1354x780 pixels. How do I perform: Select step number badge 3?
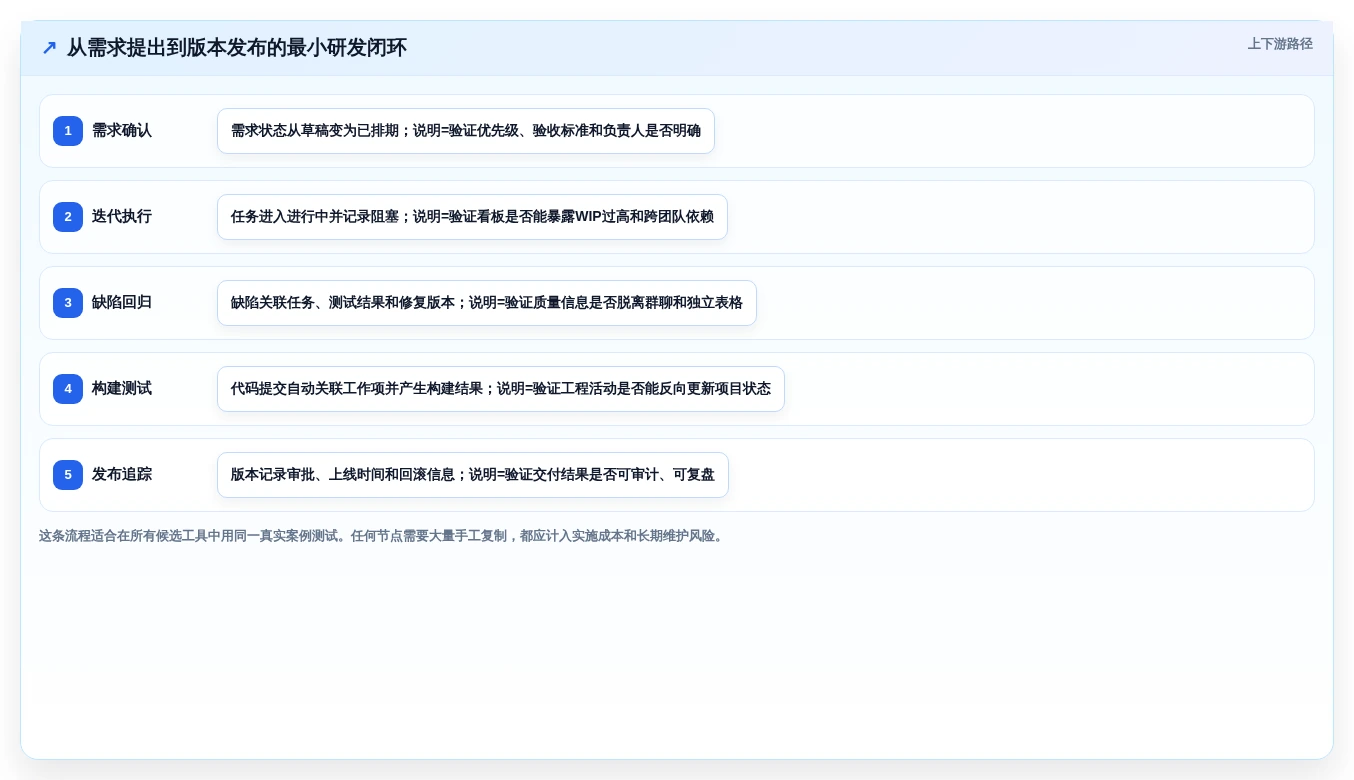click(x=68, y=303)
